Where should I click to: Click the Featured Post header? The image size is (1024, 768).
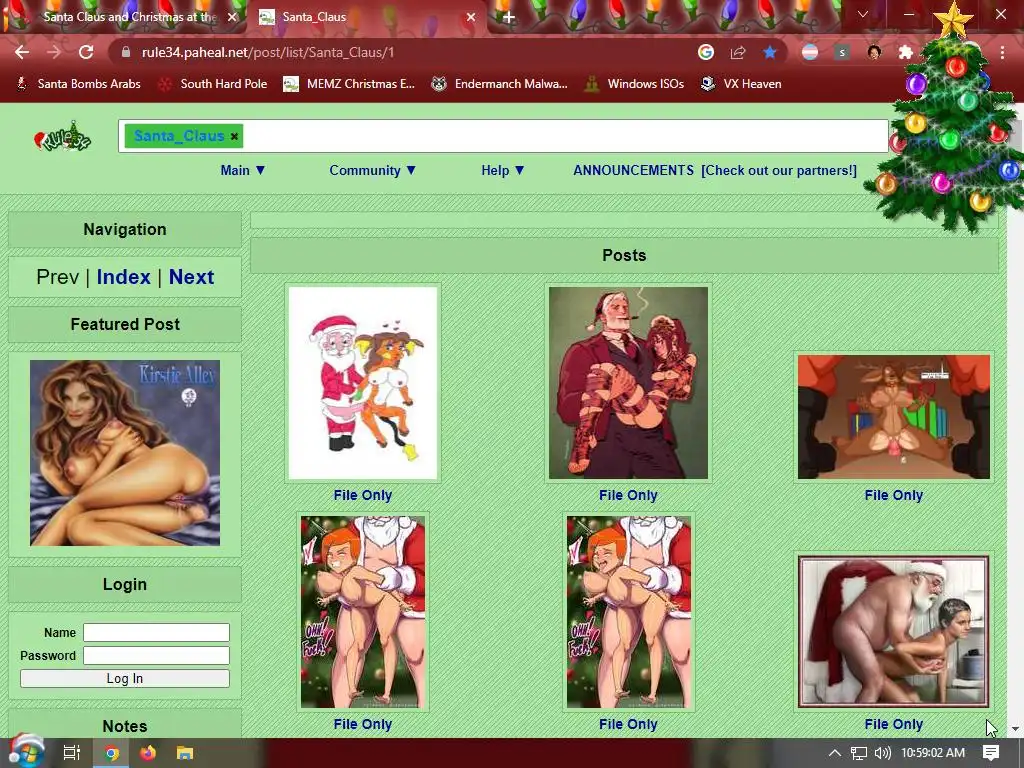[125, 324]
